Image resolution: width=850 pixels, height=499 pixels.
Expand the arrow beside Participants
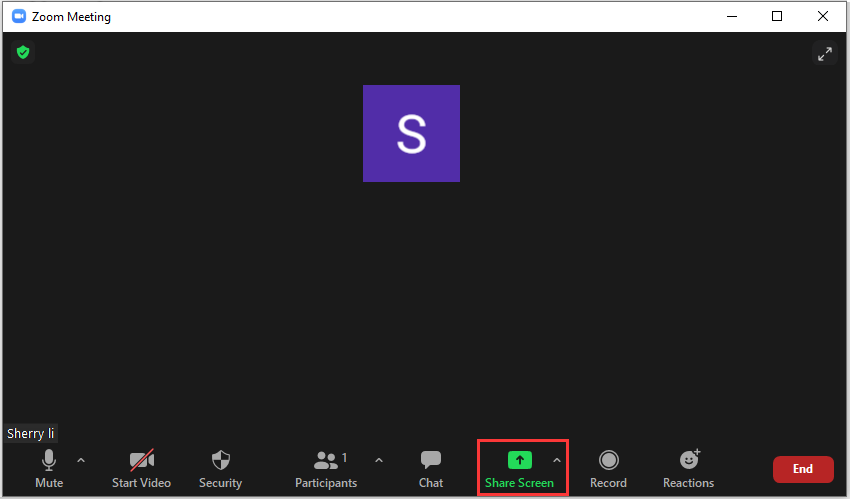point(379,461)
